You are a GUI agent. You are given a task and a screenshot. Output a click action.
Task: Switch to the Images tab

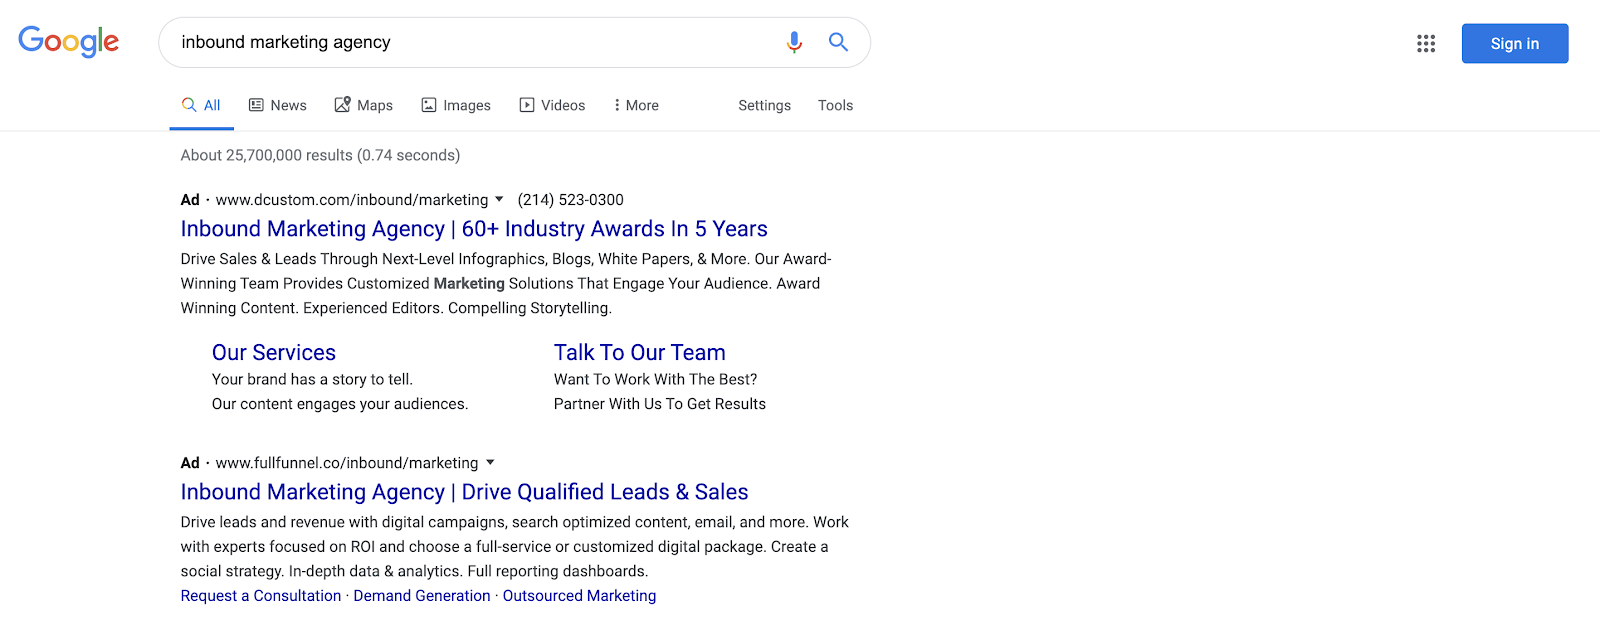coord(456,105)
